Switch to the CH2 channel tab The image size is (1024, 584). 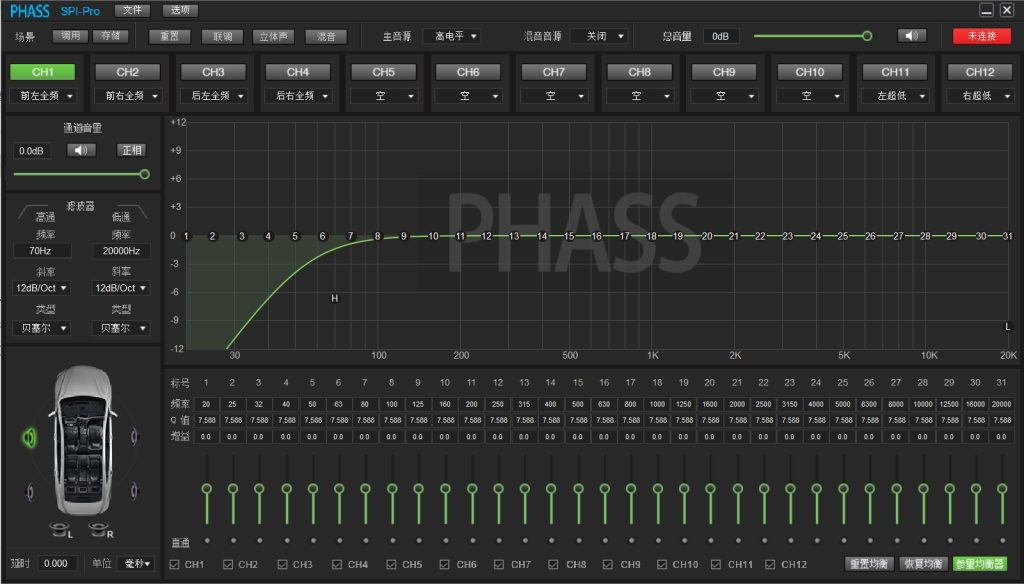pos(128,72)
